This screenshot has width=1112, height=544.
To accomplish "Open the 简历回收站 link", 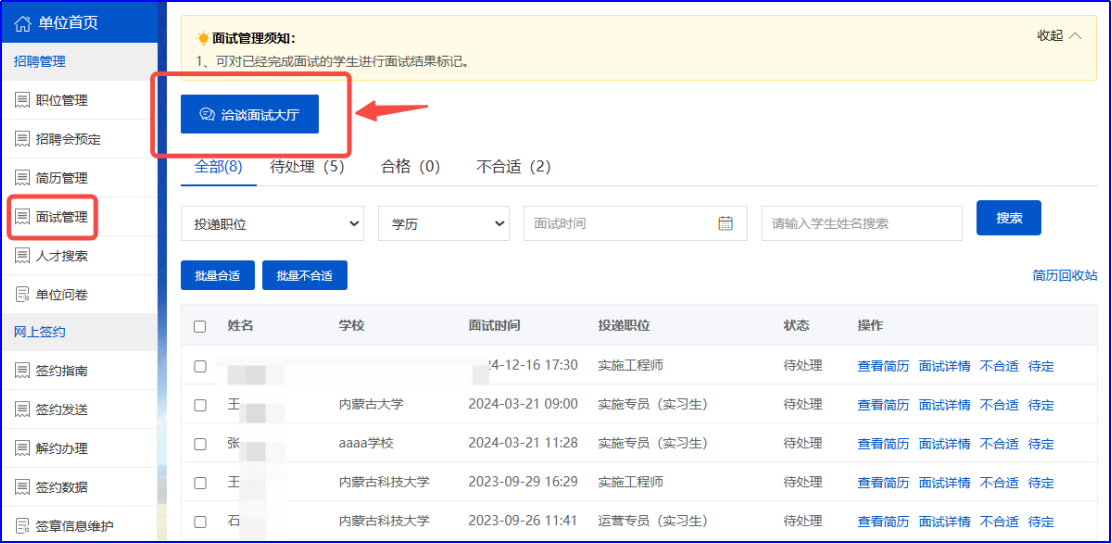I will (x=1064, y=275).
